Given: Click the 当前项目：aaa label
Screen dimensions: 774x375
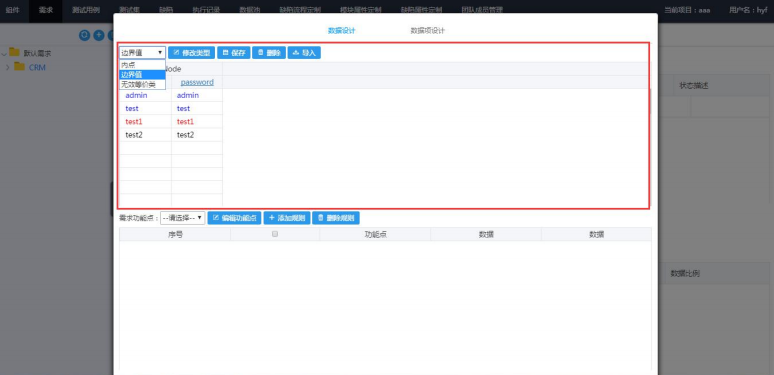Looking at the screenshot, I should (x=687, y=10).
